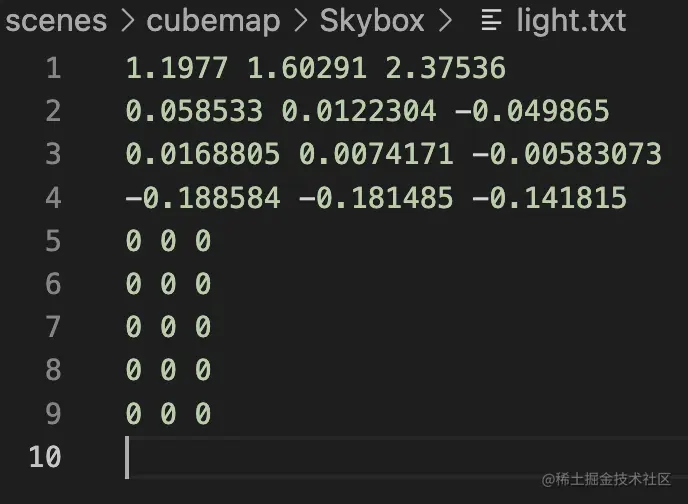Screen dimensions: 688x504
Task: Expand chevron between cubemap and Skybox
Action: pyautogui.click(x=300, y=21)
